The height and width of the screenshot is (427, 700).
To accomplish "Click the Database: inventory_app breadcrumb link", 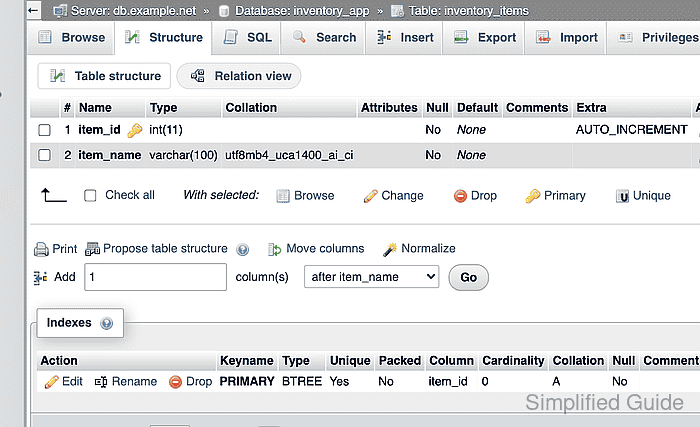I will click(x=302, y=11).
